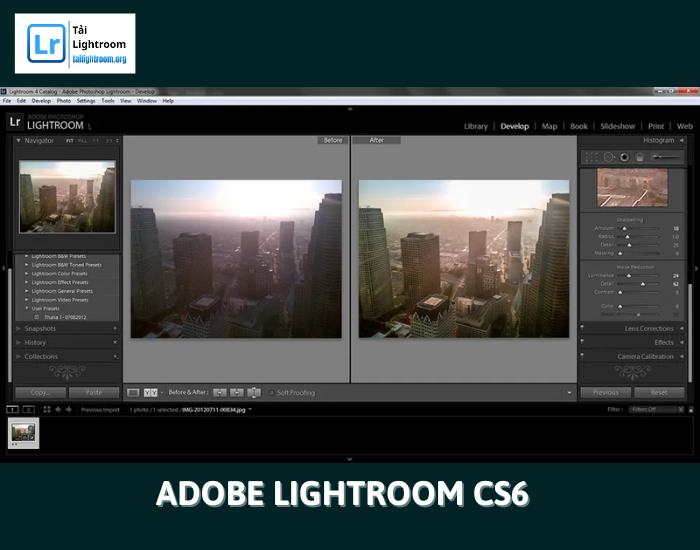This screenshot has height=550, width=700.
Task: Select the Spot Removal tool icon
Action: 607,157
